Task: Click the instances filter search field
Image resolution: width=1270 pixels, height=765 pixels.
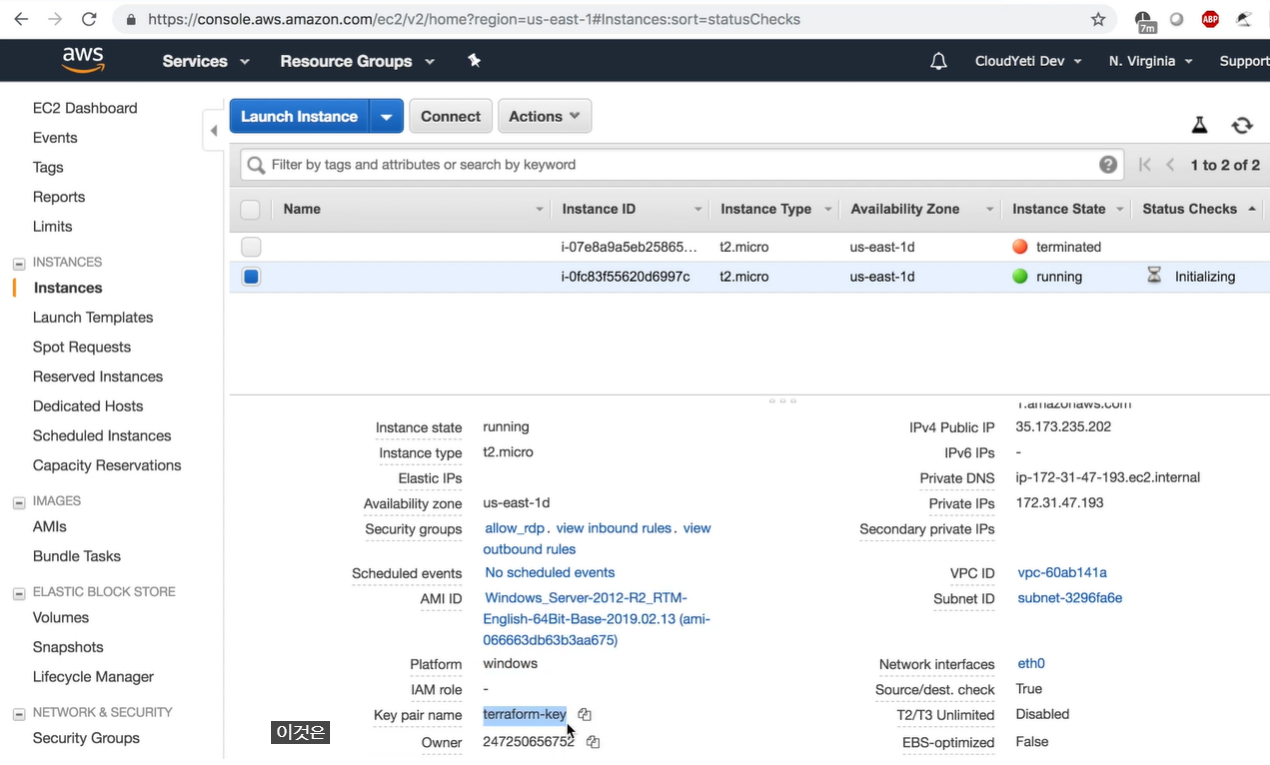Action: (x=680, y=164)
